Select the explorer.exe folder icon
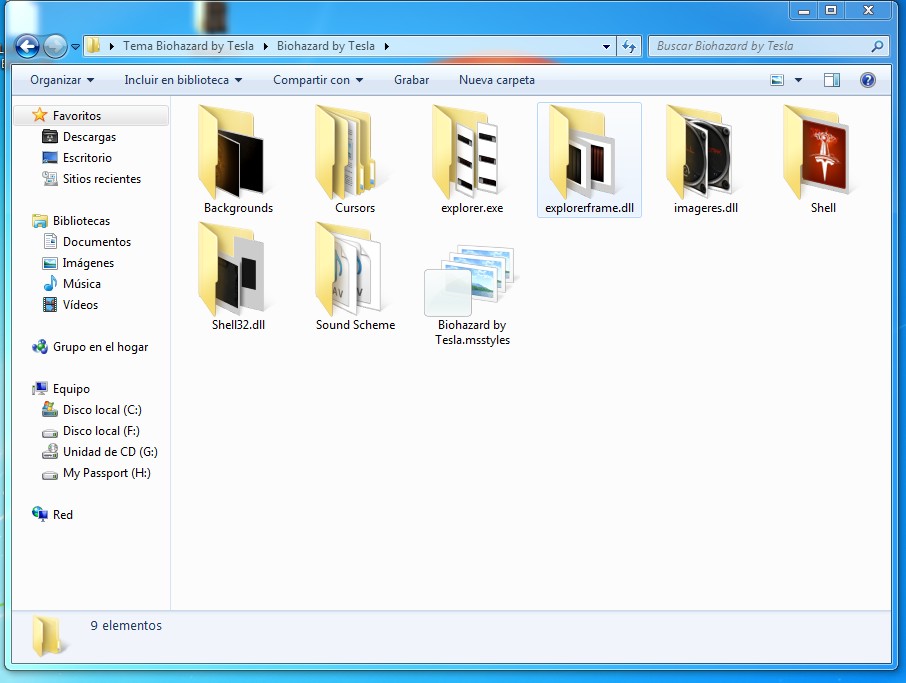 [471, 153]
